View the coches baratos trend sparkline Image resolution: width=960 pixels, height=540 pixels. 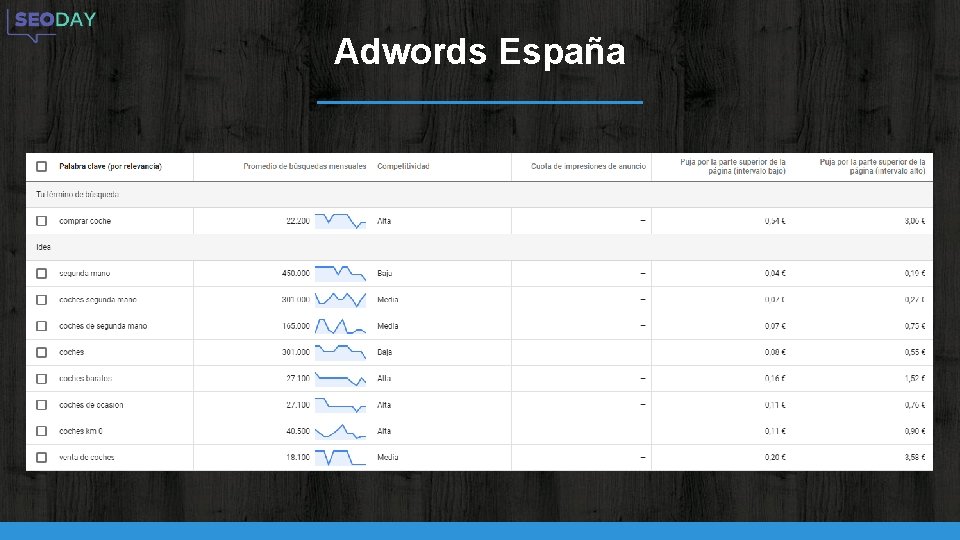point(340,379)
